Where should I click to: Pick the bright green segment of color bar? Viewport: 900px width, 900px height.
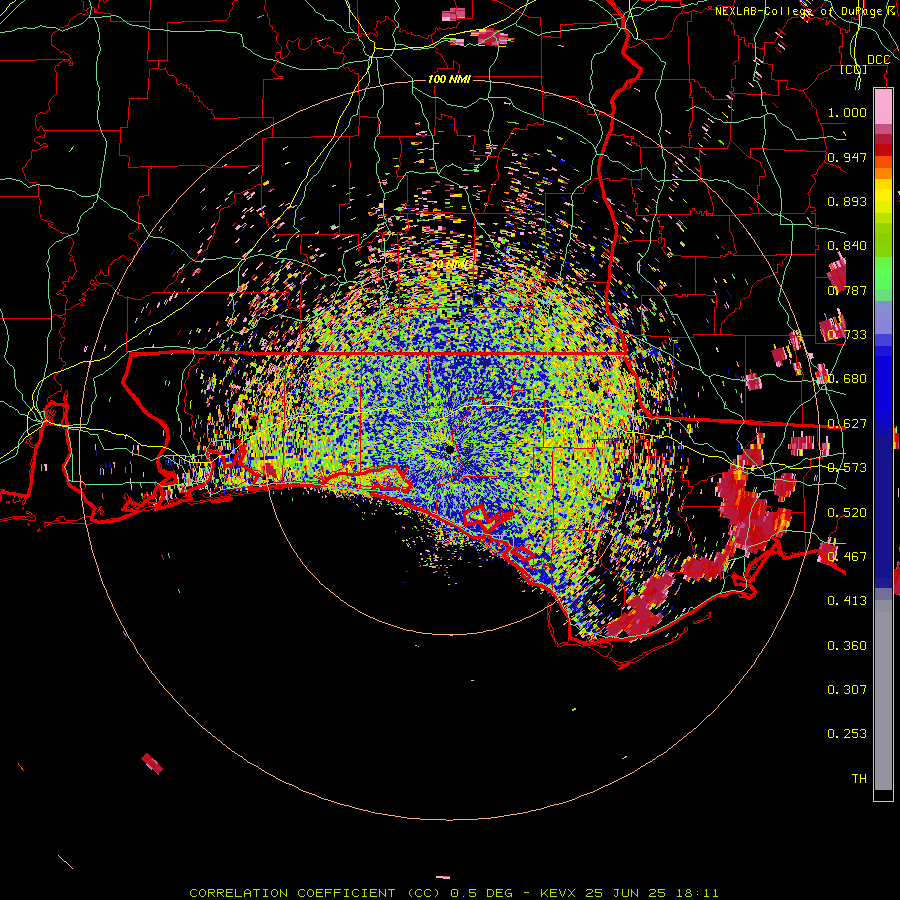click(x=883, y=273)
